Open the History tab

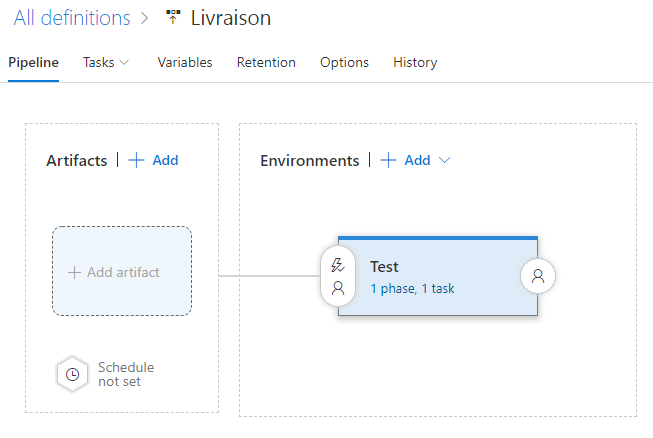click(415, 62)
